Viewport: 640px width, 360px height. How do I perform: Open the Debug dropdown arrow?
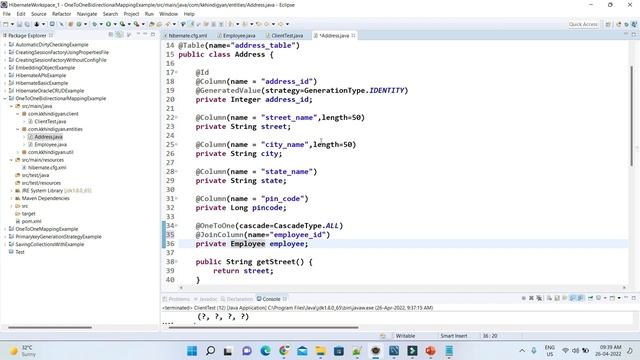tap(101, 24)
